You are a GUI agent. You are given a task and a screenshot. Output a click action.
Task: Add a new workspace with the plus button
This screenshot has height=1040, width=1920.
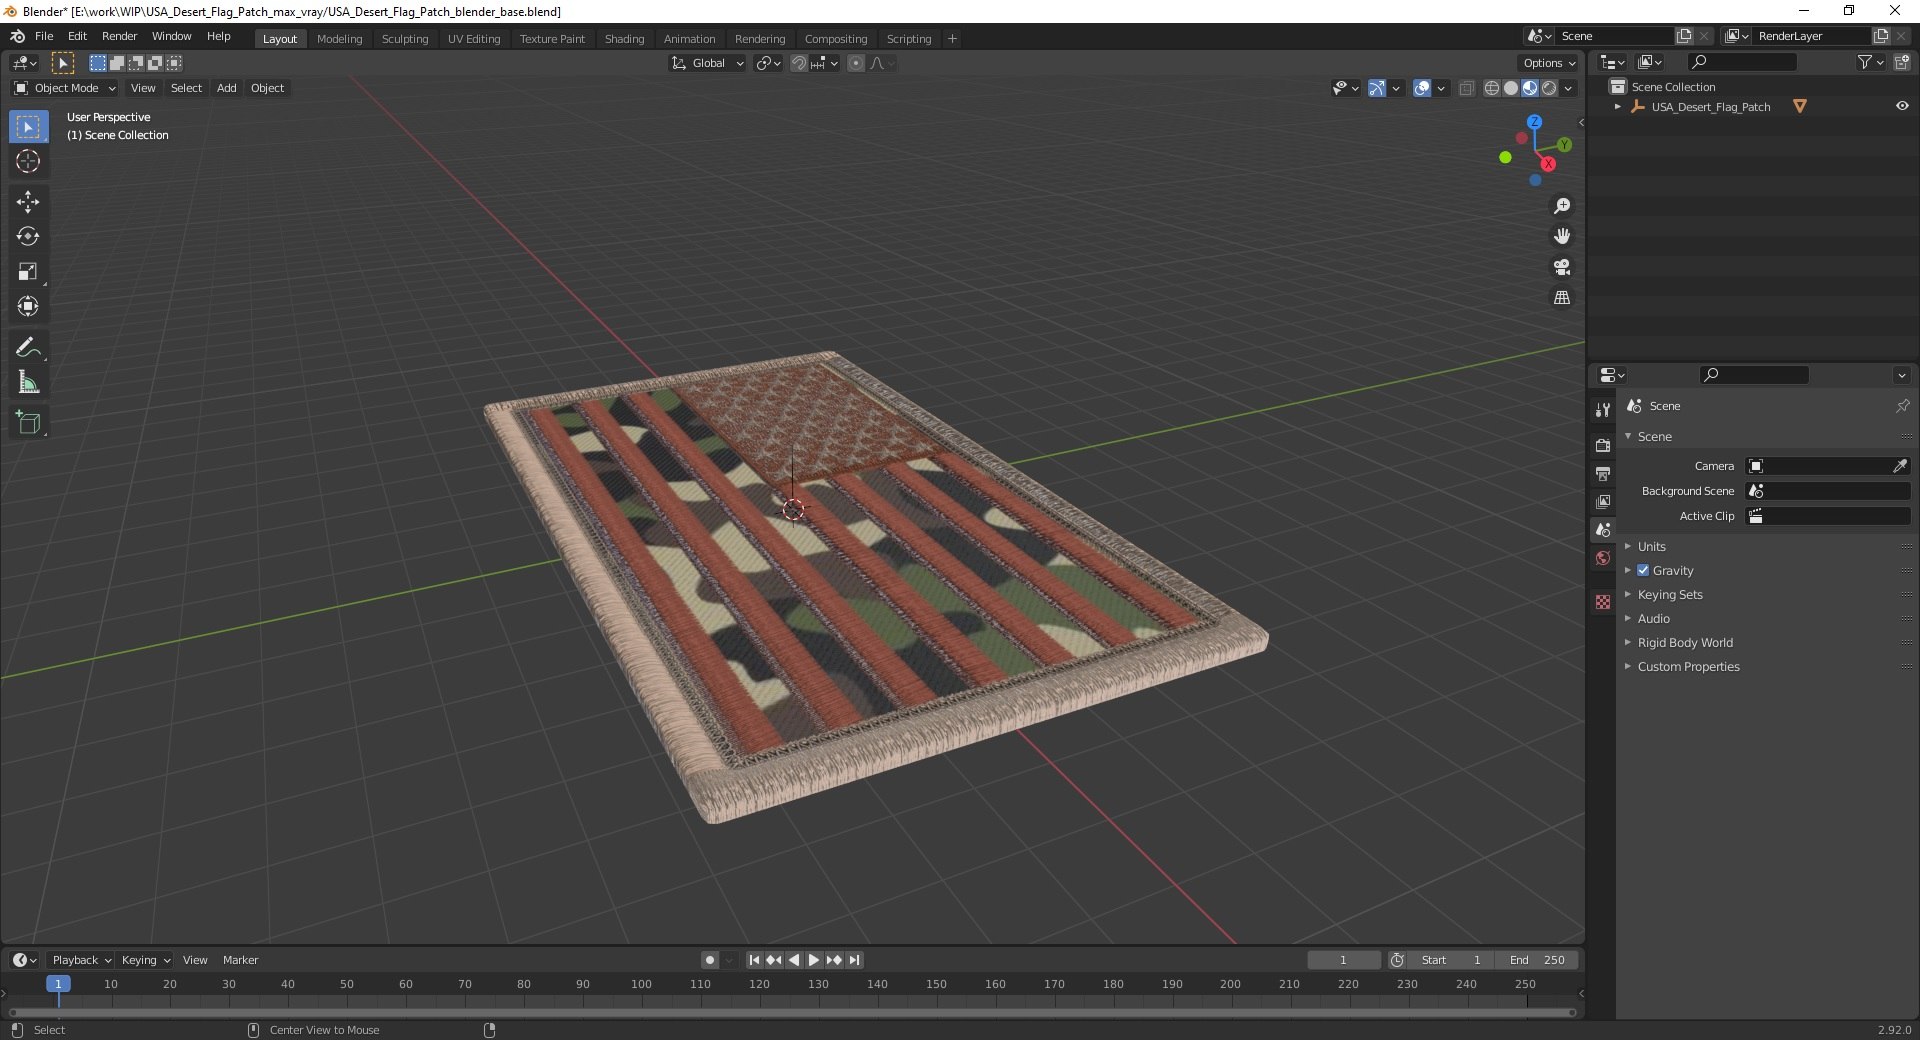point(952,39)
